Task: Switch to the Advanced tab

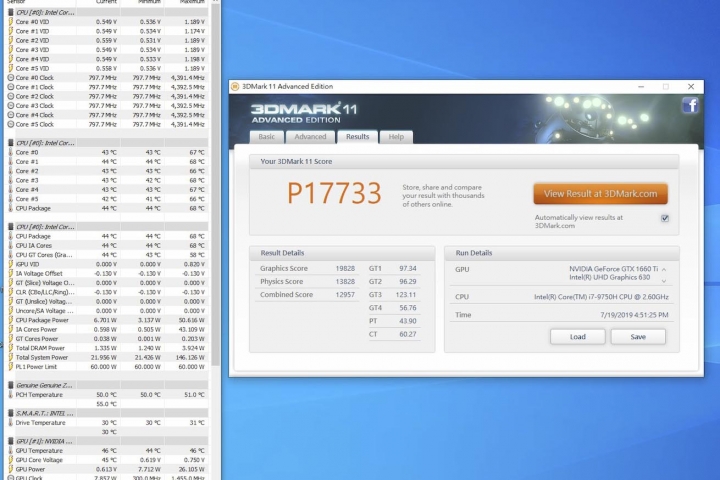Action: (310, 137)
